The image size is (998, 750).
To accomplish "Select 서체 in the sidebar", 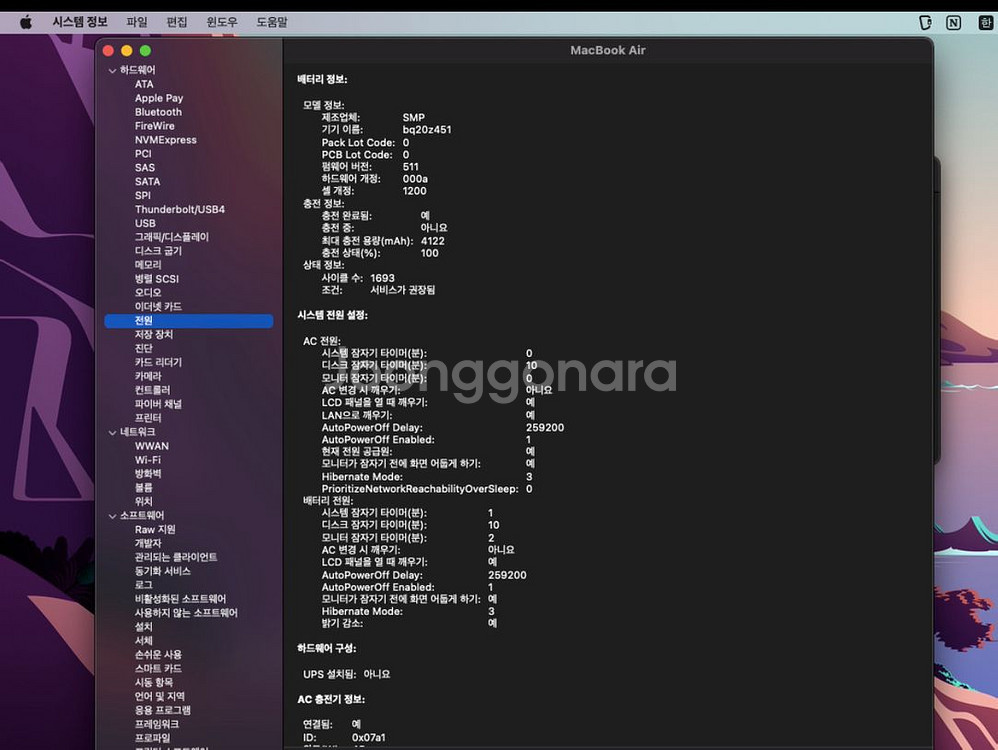I will click(143, 641).
